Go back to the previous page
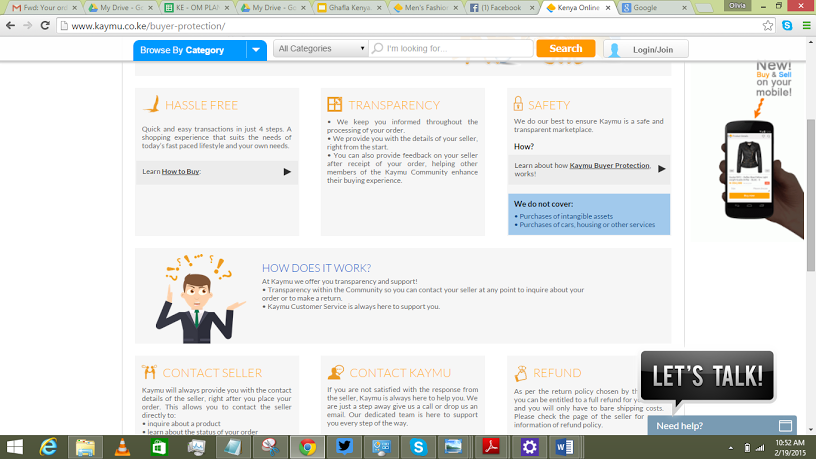The width and height of the screenshot is (816, 459). point(10,26)
